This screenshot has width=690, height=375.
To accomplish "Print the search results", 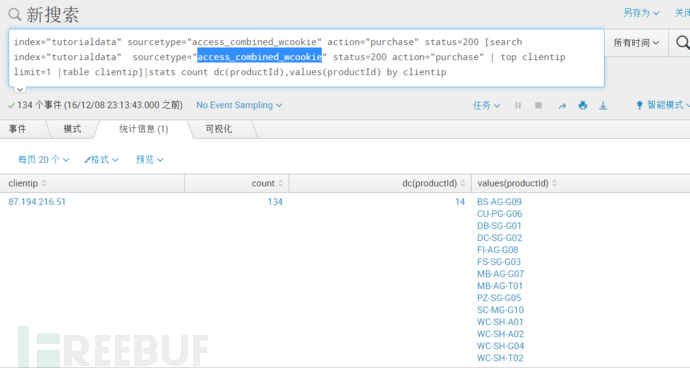I will click(x=583, y=105).
